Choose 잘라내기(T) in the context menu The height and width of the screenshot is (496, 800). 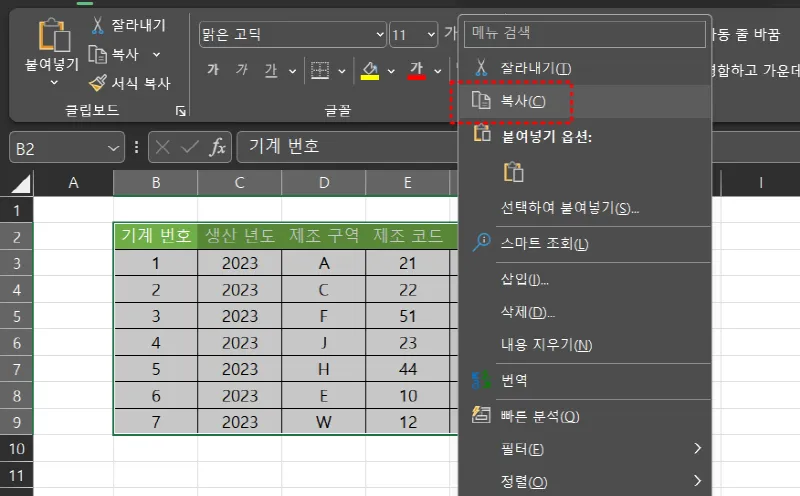pos(585,68)
